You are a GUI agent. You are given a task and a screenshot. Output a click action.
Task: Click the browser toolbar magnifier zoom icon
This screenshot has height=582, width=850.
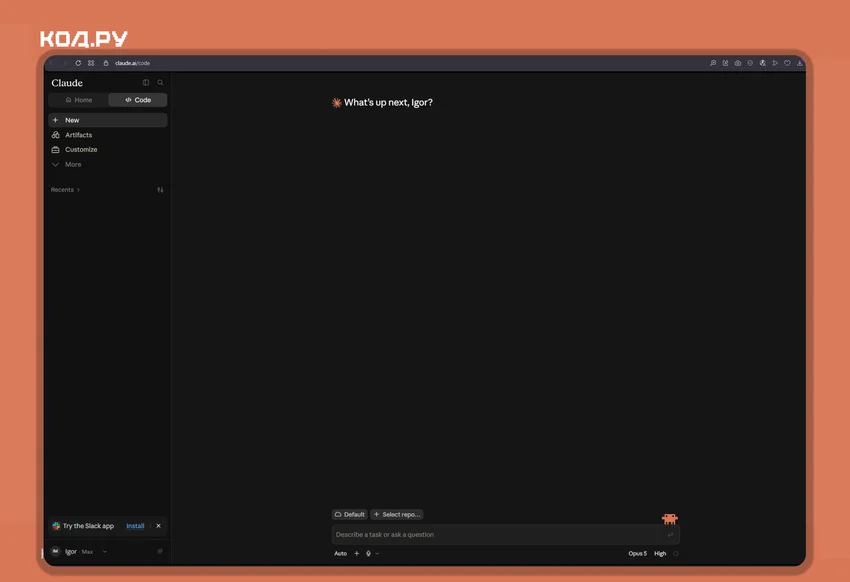[713, 63]
